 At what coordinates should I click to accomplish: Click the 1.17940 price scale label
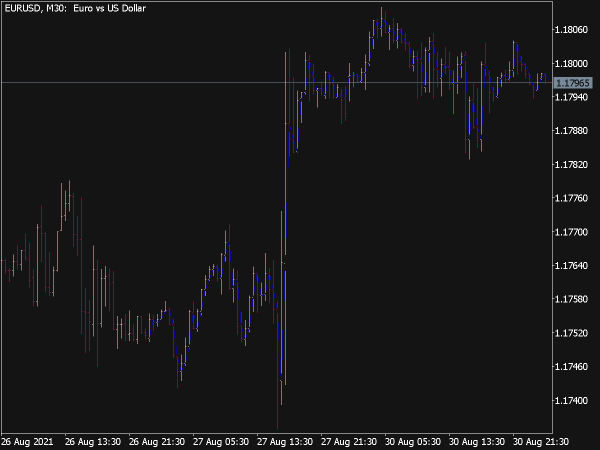tap(571, 97)
